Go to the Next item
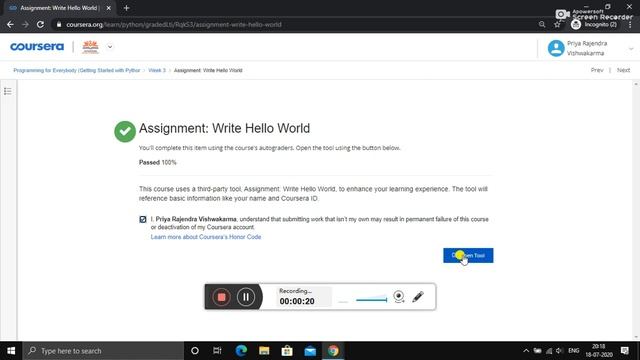 623,70
